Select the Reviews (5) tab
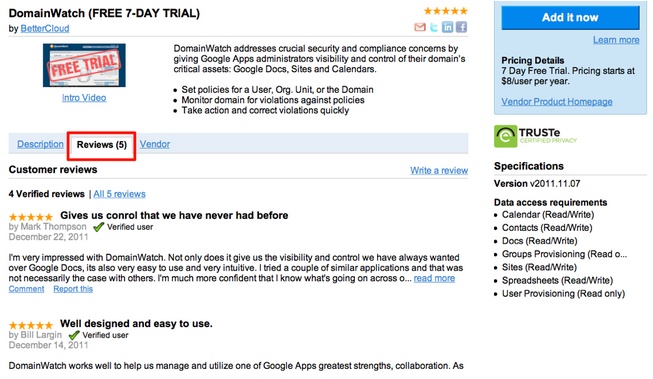Screen dimensions: 653x379 tap(102, 145)
